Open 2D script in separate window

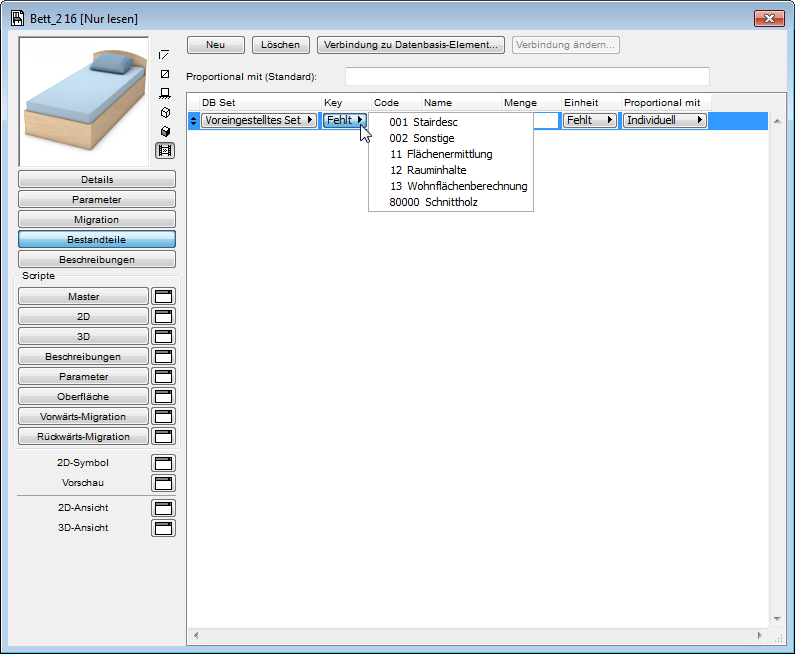[163, 316]
